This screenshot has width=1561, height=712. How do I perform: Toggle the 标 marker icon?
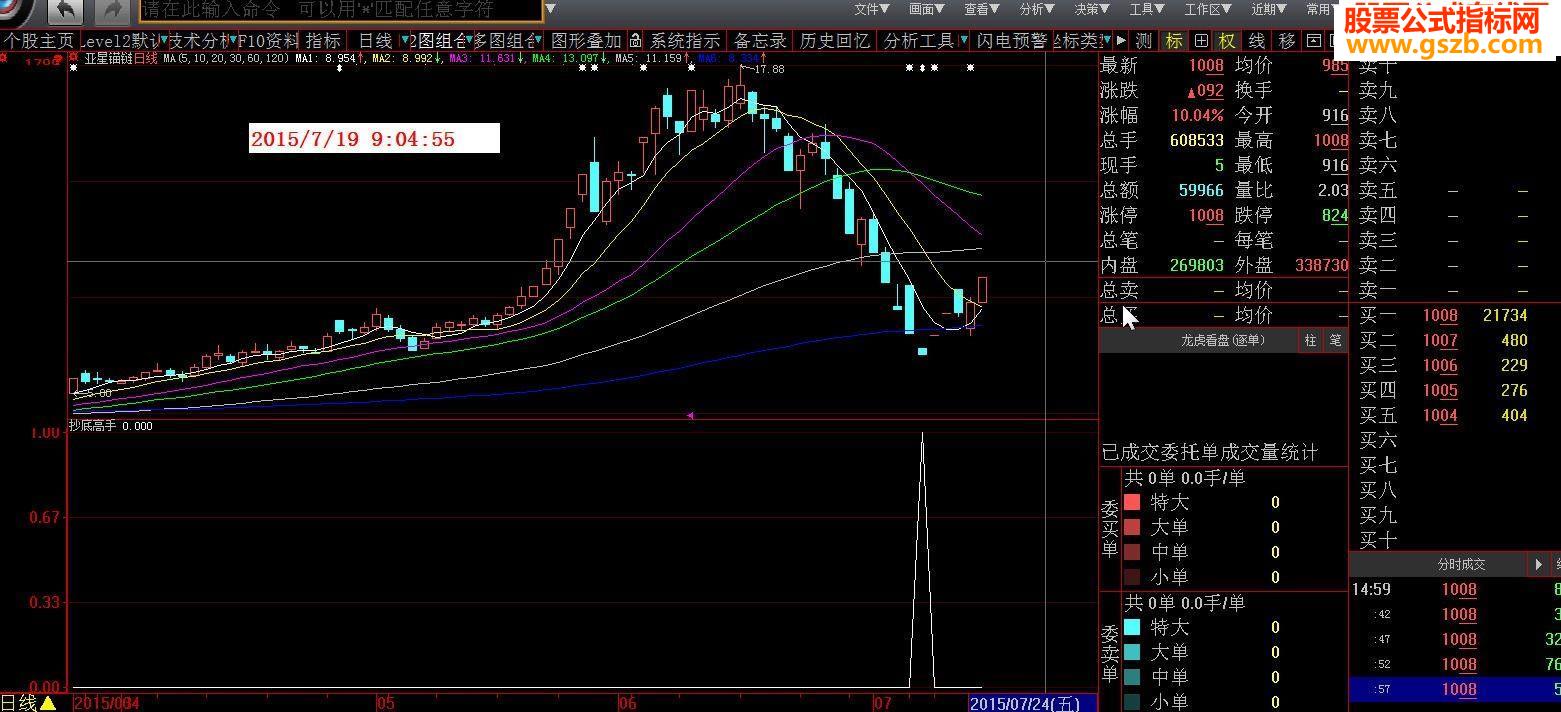[1174, 41]
